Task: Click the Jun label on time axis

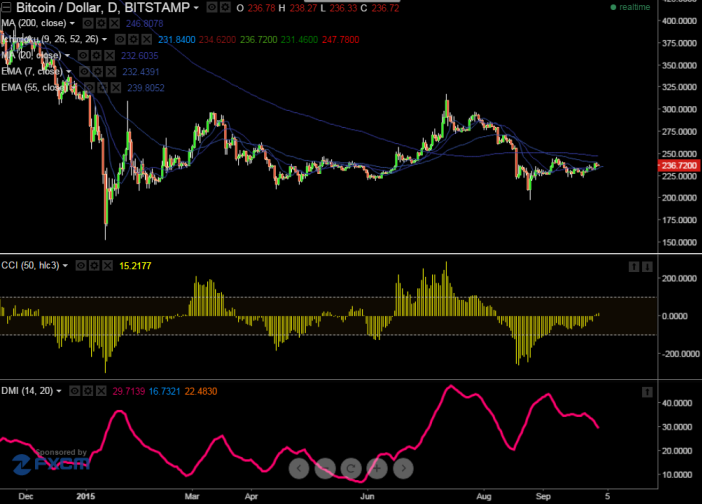Action: point(367,496)
